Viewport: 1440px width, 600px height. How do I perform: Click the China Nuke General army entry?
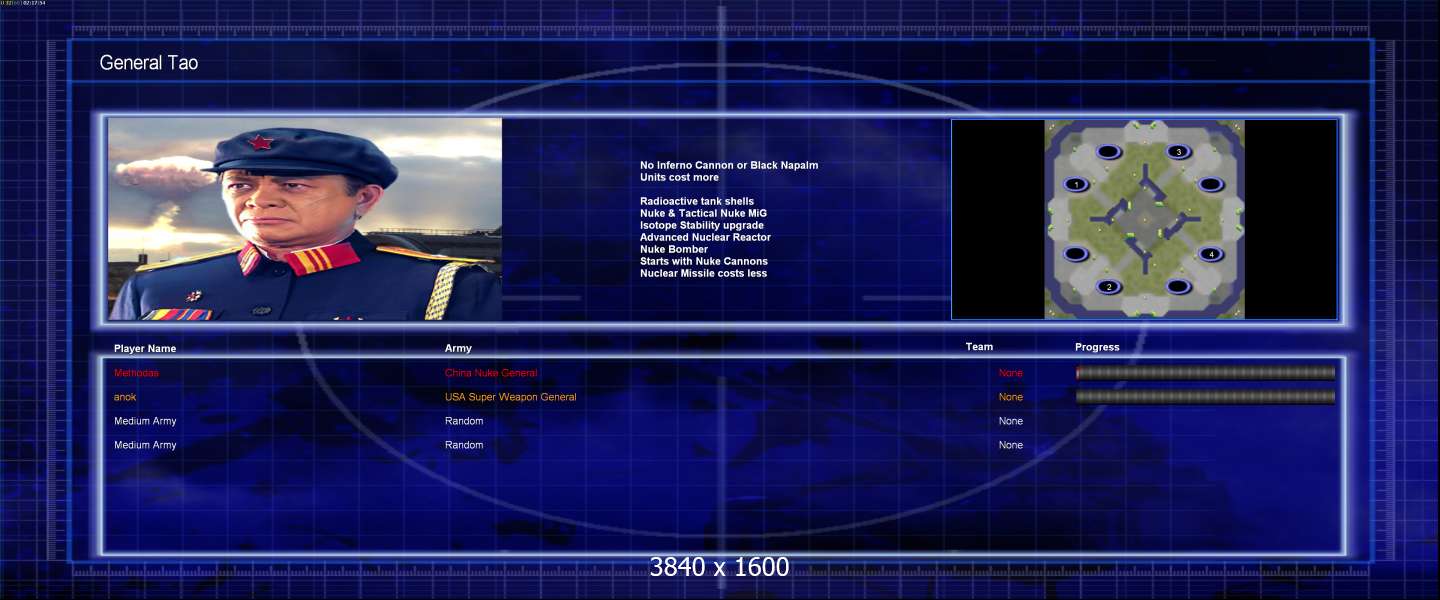491,373
